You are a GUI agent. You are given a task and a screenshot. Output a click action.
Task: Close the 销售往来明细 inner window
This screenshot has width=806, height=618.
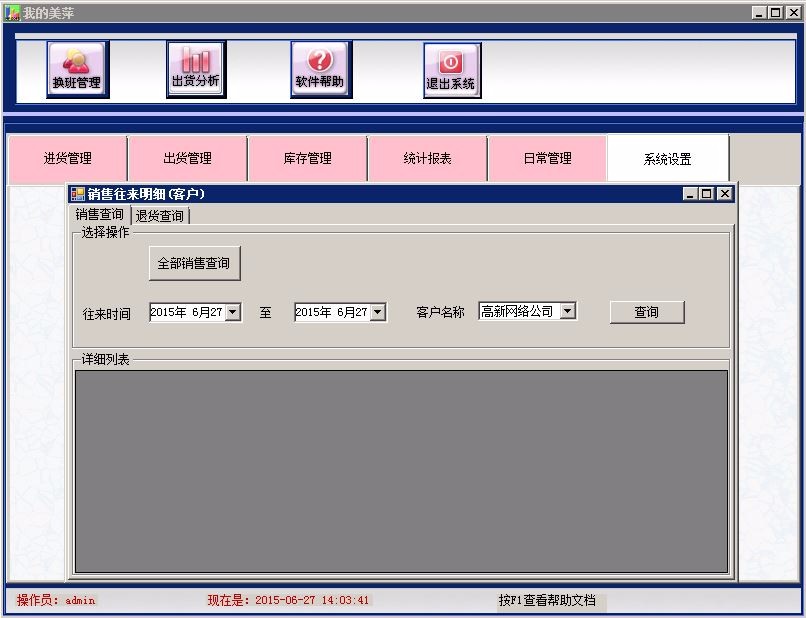click(725, 194)
